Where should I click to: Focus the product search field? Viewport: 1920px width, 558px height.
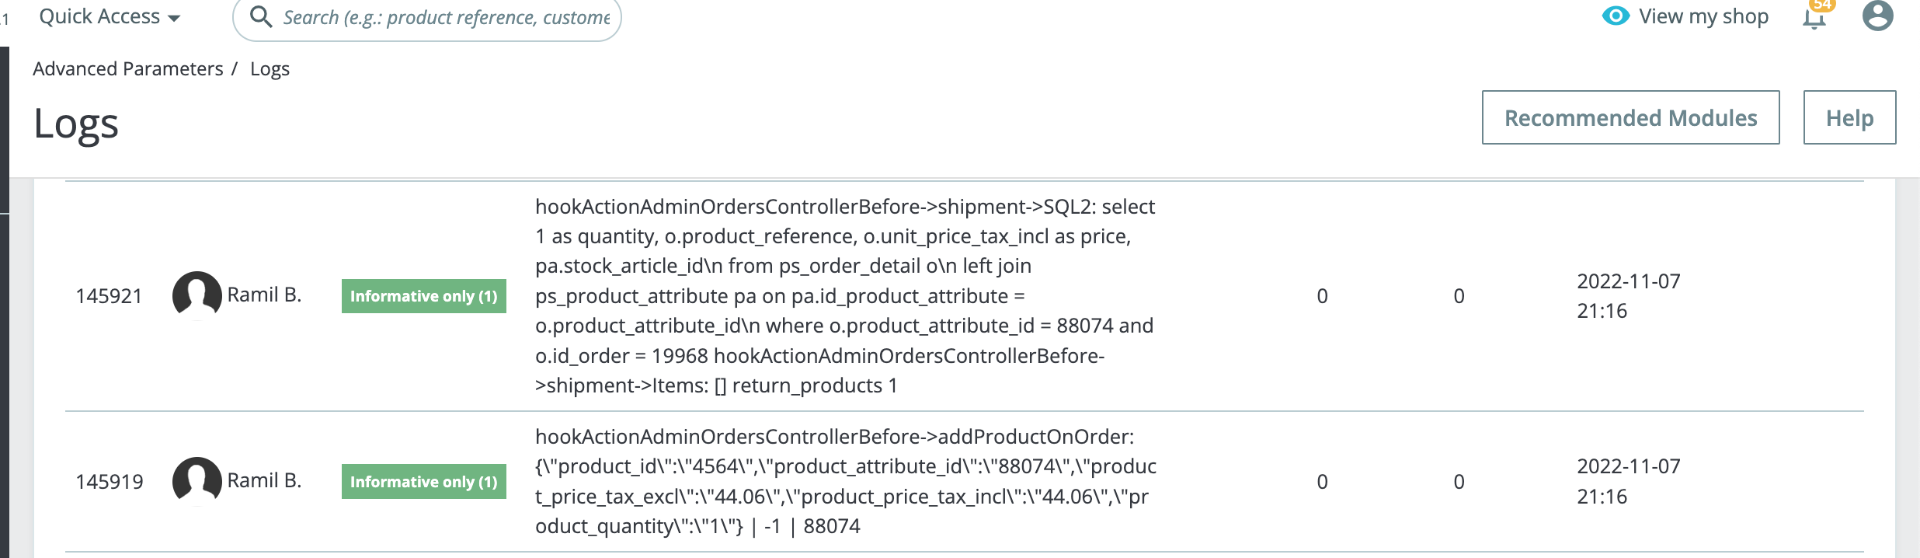[x=445, y=18]
